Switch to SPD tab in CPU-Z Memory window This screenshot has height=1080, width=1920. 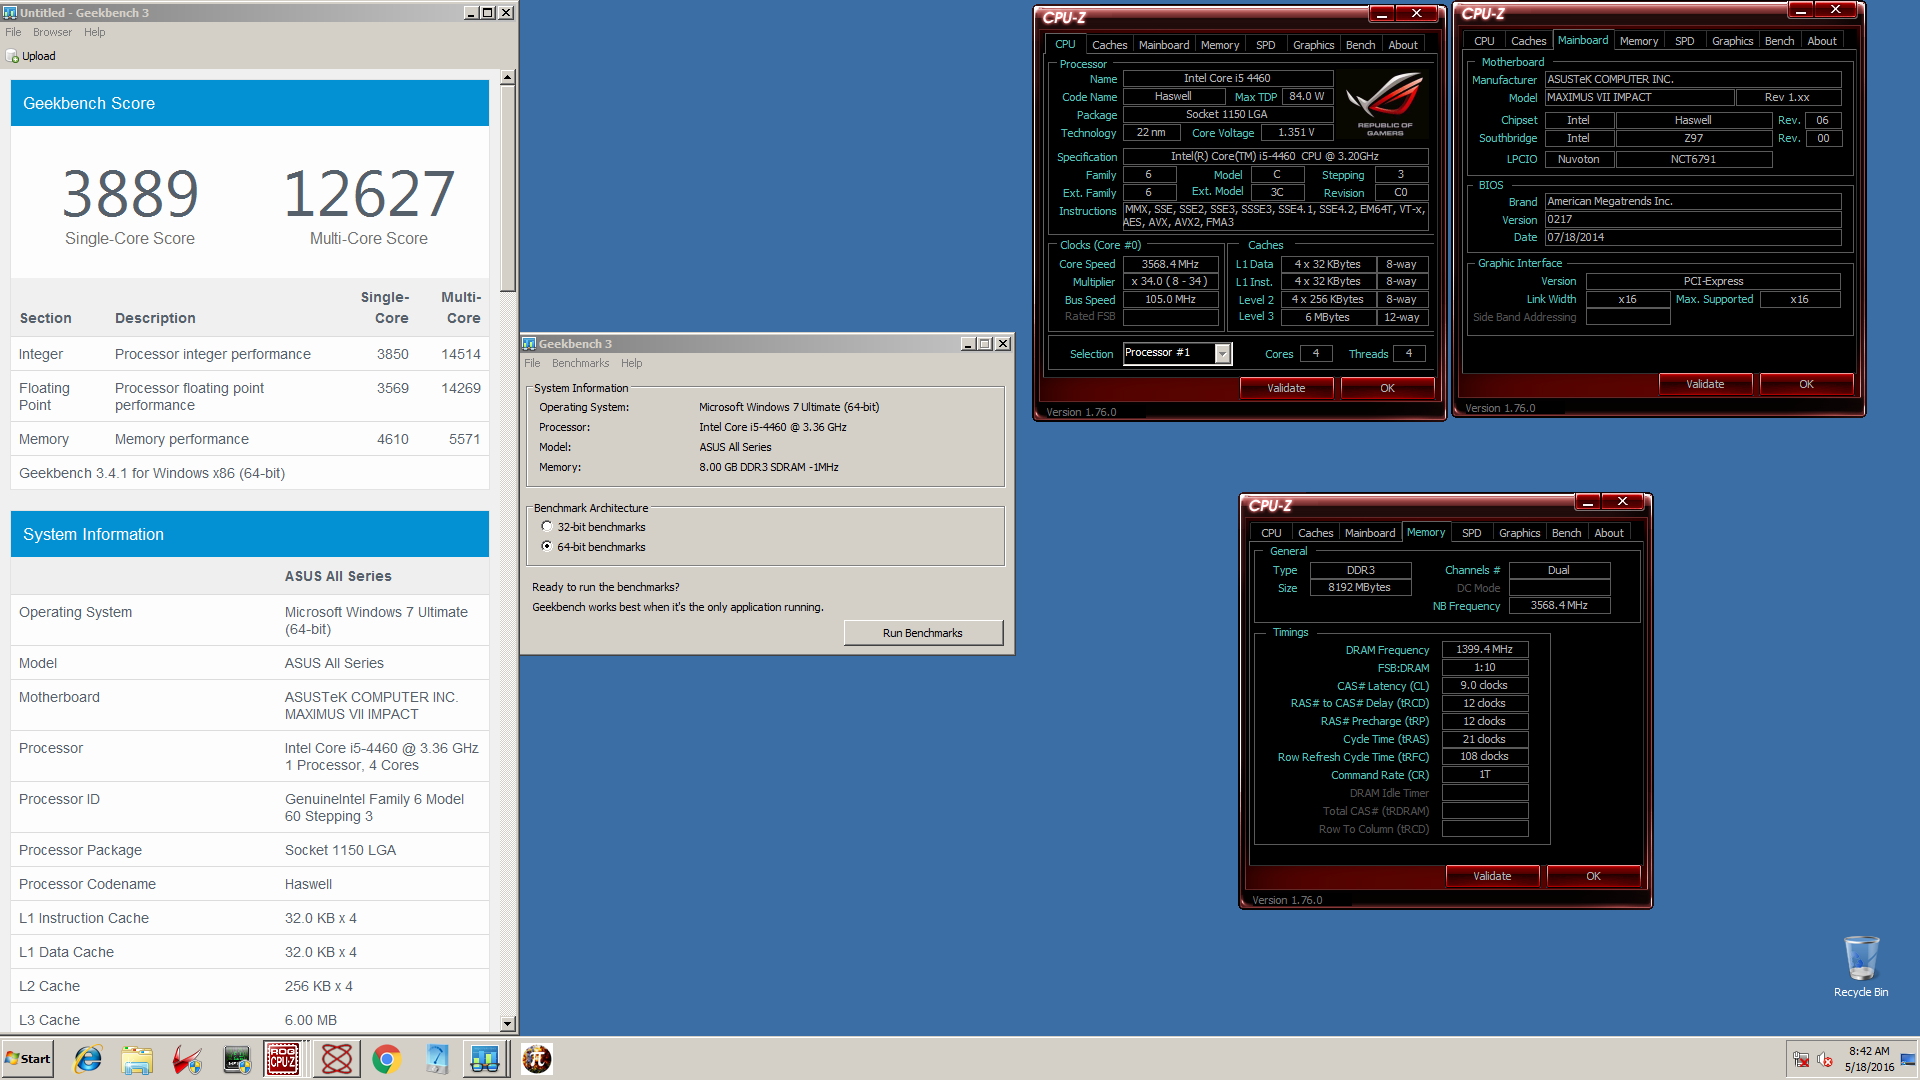[1472, 533]
